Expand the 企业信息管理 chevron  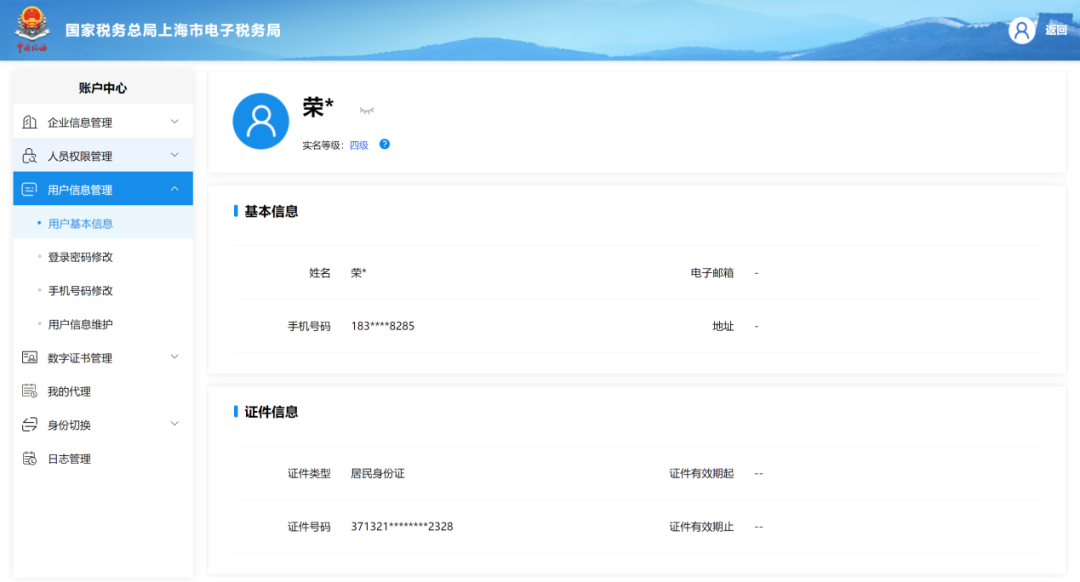click(x=174, y=122)
